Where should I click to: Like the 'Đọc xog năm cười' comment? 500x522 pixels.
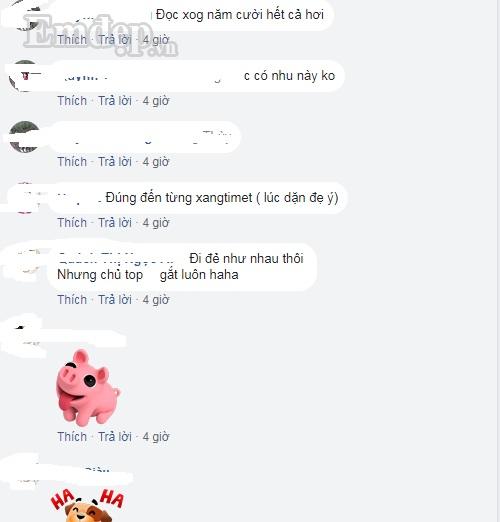point(72,40)
